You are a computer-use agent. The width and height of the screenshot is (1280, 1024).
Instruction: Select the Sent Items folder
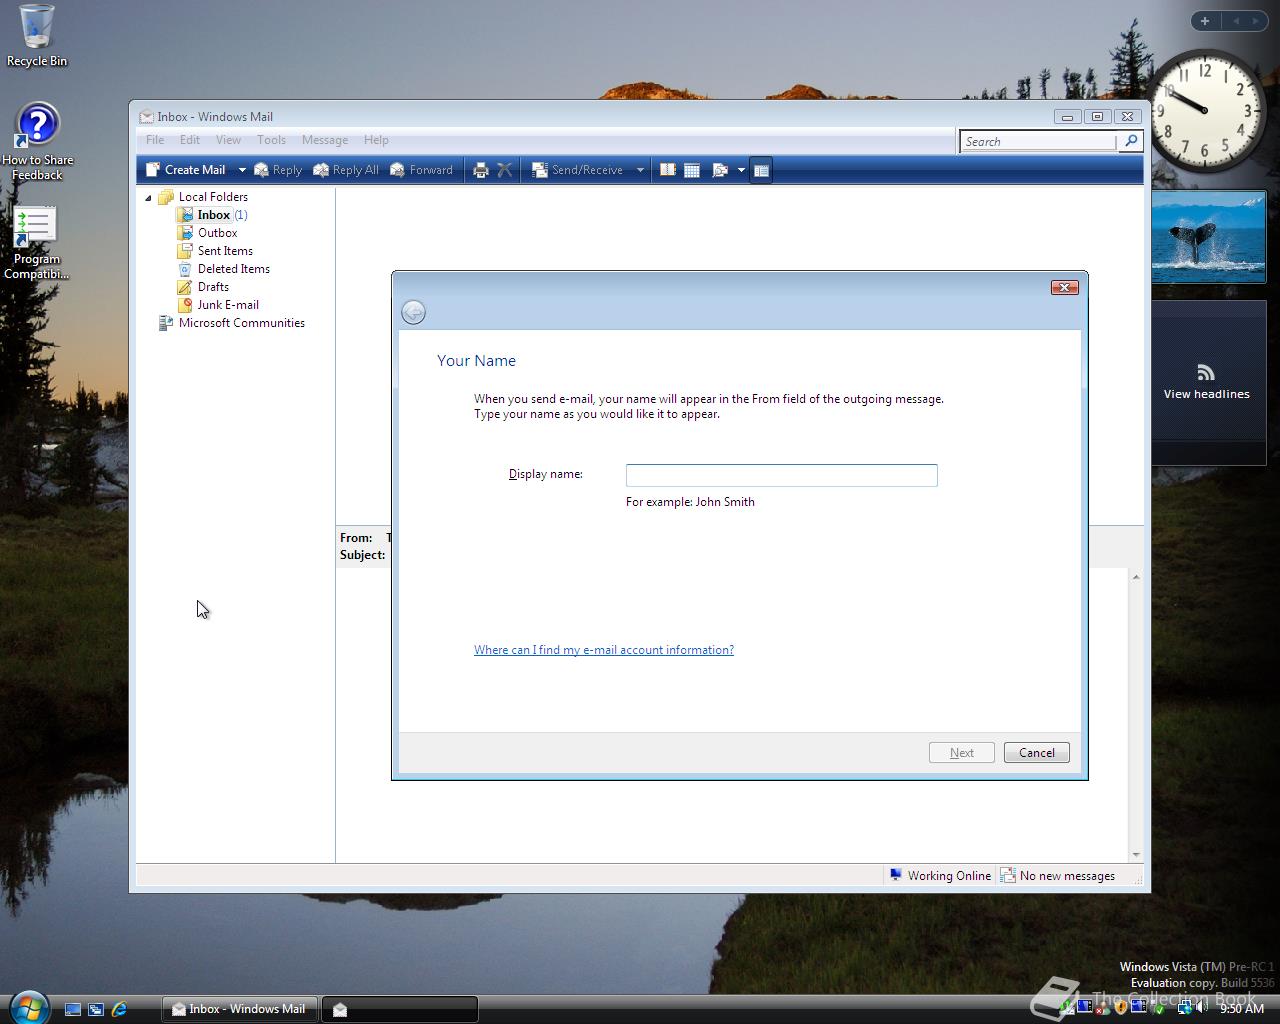[x=215, y=251]
